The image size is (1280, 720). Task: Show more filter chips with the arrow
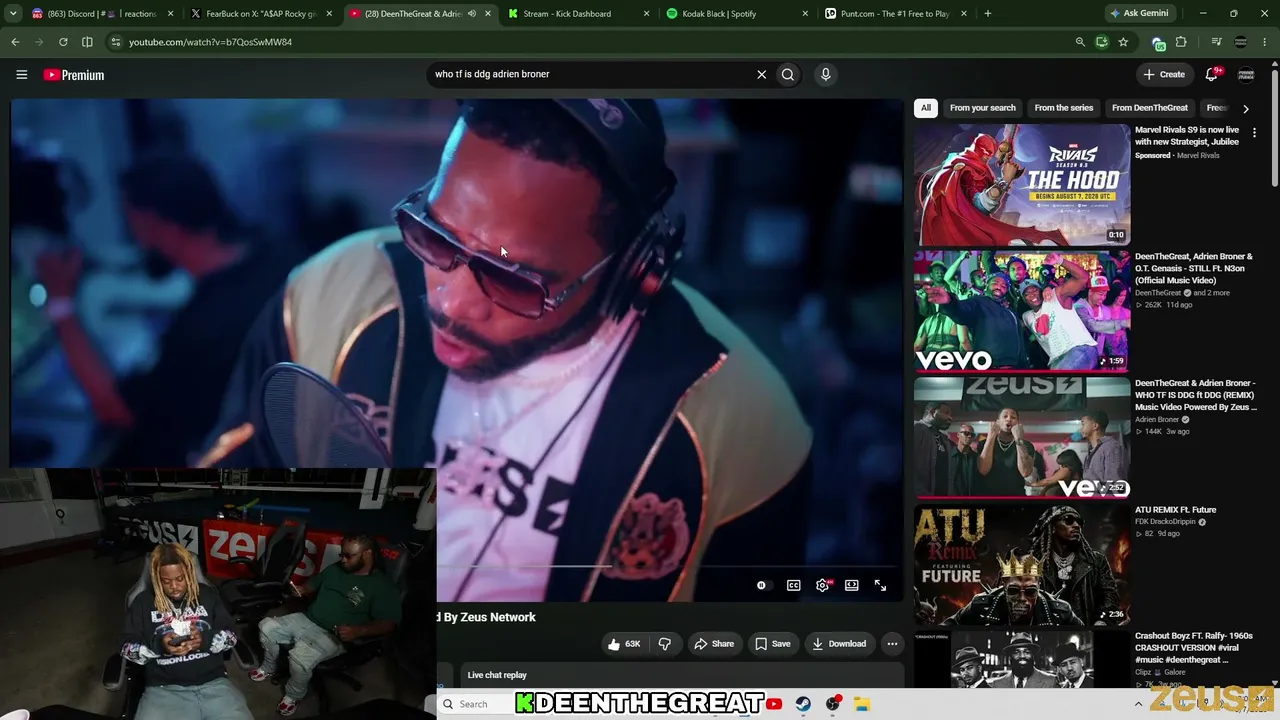(1245, 108)
